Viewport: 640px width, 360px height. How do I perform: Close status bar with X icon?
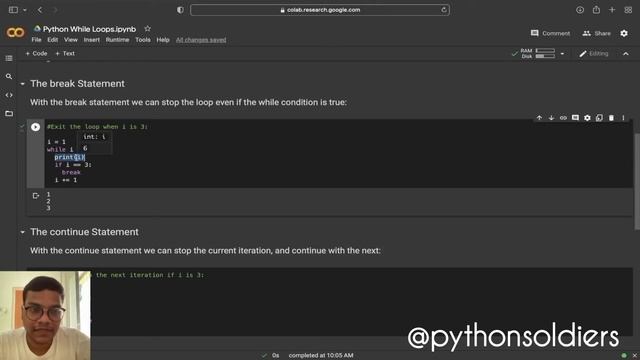click(x=635, y=355)
